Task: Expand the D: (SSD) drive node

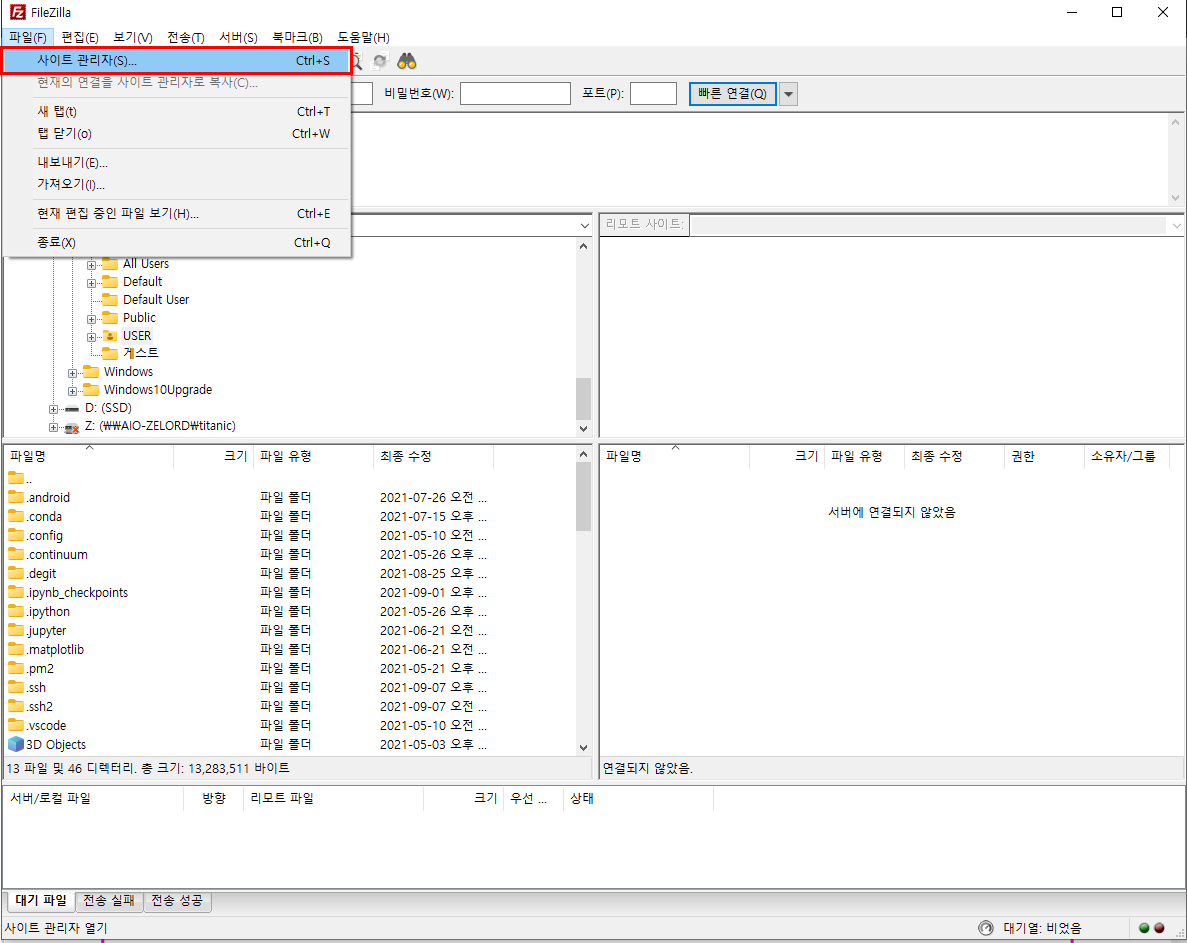Action: point(54,409)
